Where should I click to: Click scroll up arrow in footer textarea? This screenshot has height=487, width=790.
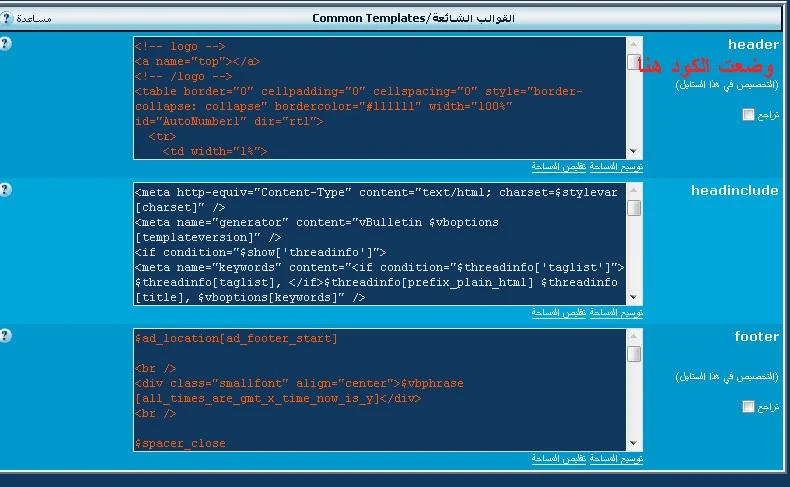point(634,337)
